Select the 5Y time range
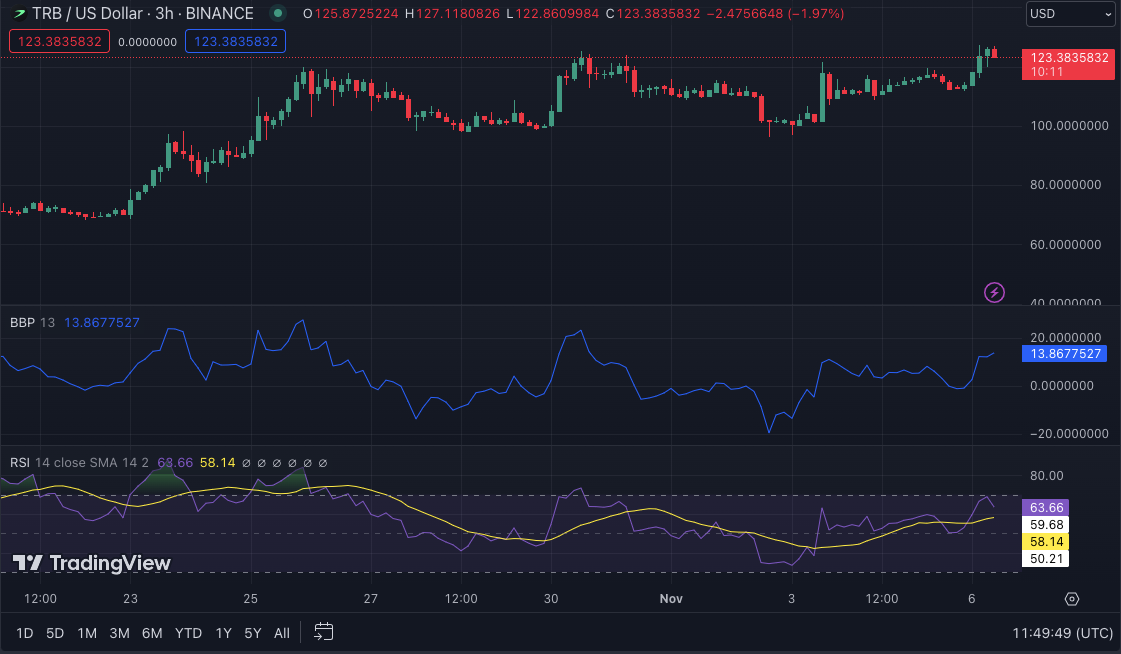This screenshot has width=1121, height=654. [252, 633]
